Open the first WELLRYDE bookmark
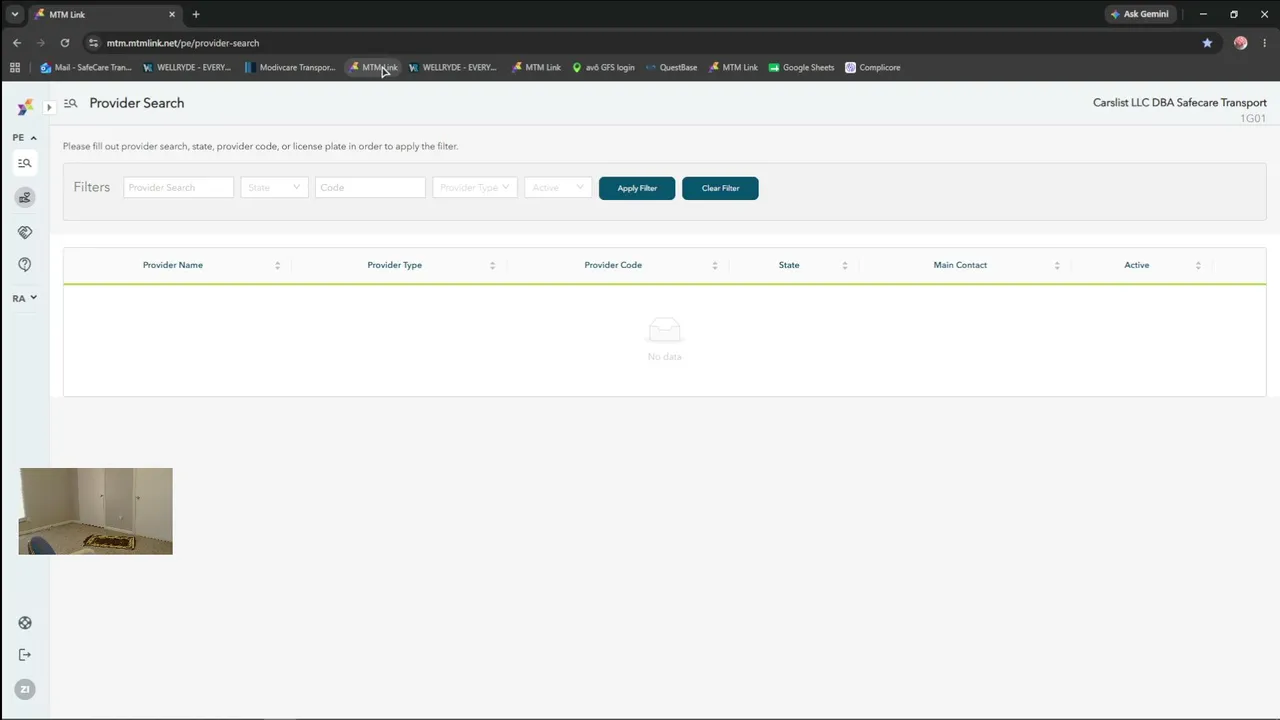 [187, 67]
